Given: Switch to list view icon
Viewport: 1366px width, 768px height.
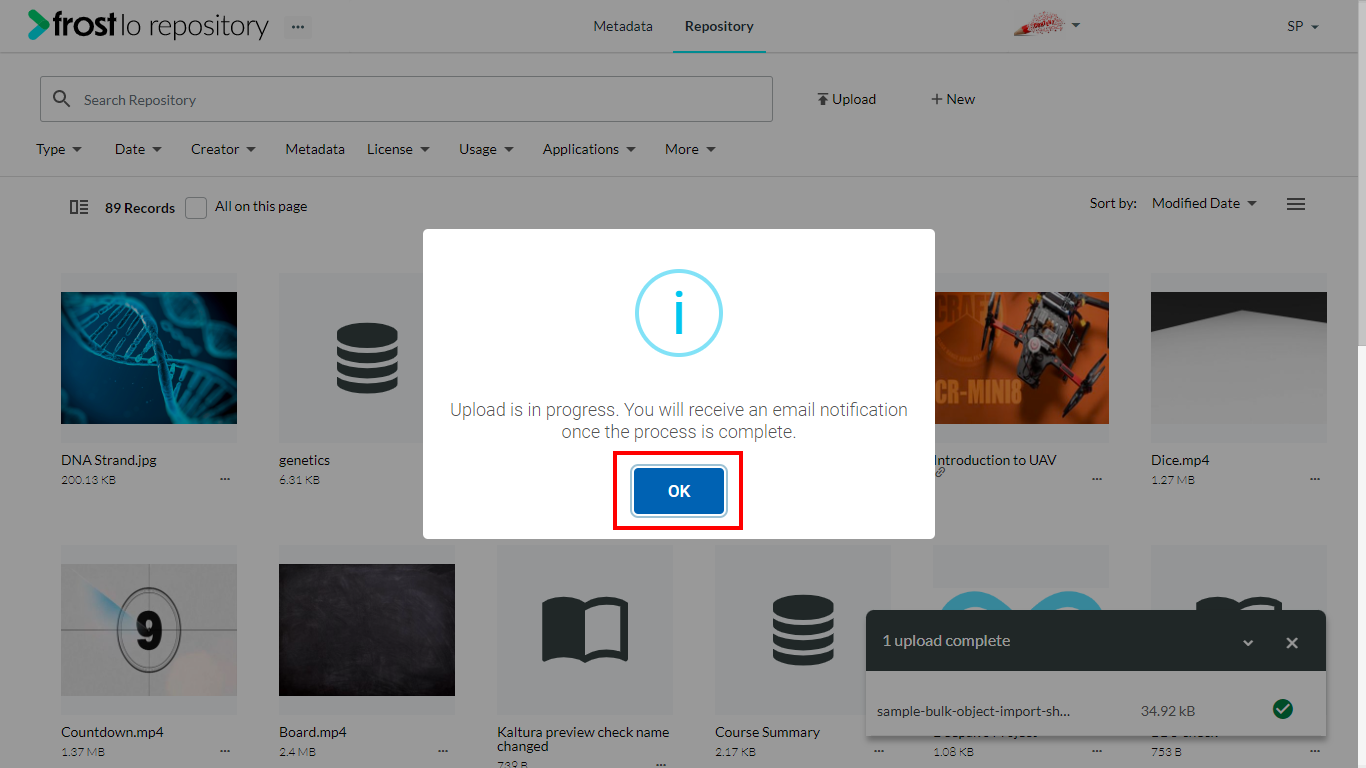Looking at the screenshot, I should point(1296,204).
